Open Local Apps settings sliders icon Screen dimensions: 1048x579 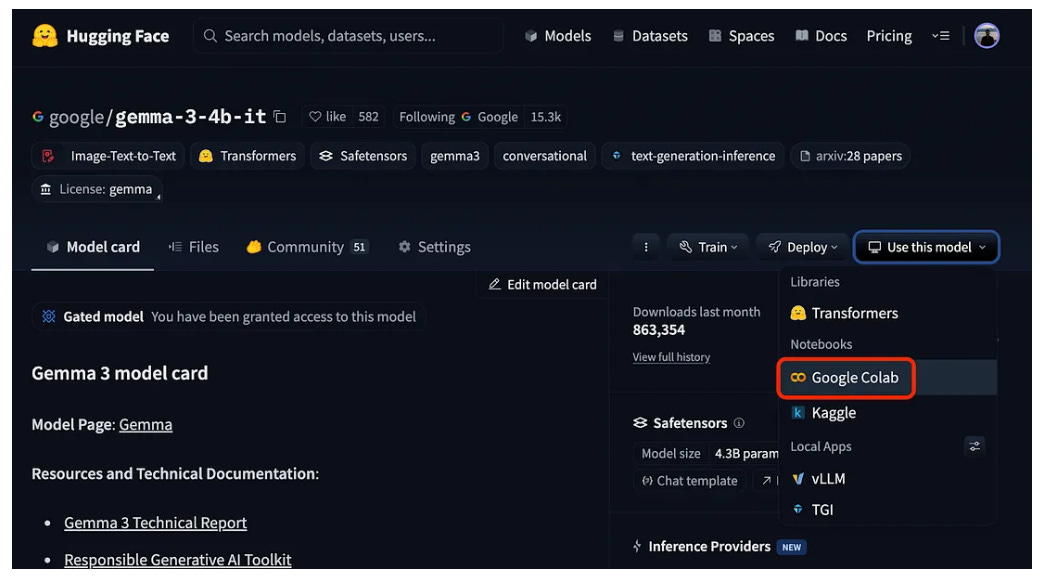pos(974,446)
